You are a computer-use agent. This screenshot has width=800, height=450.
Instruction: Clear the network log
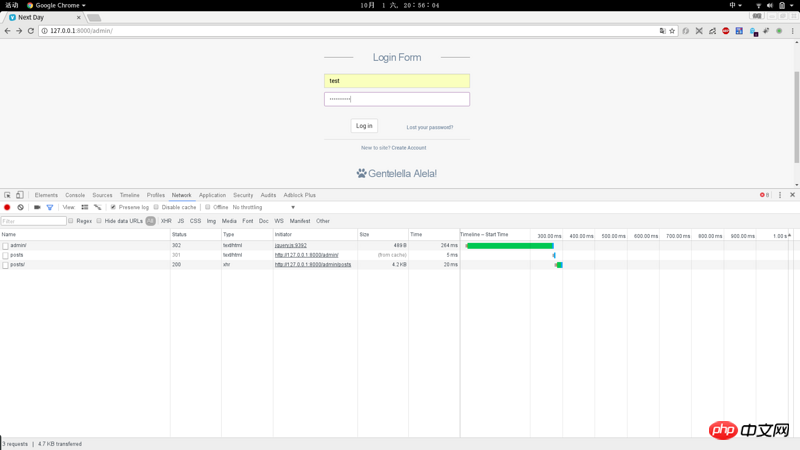point(20,207)
